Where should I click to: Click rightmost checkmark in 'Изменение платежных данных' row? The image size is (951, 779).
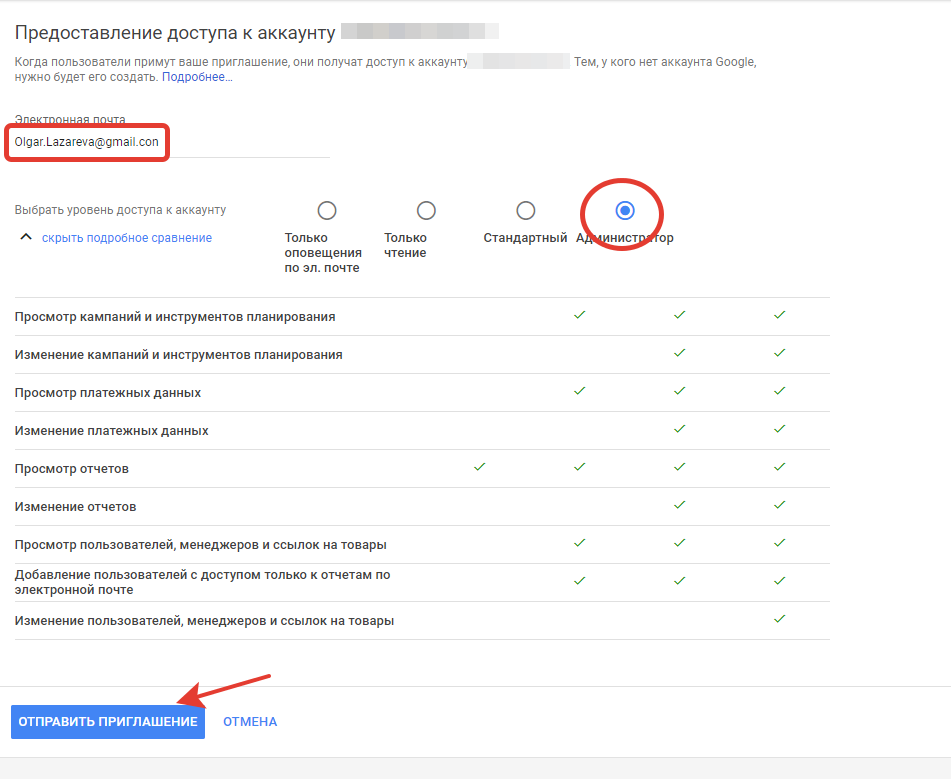pos(779,429)
